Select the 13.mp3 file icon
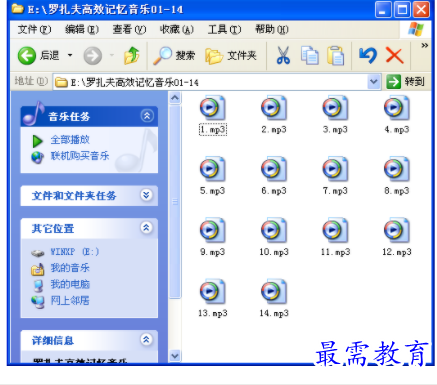The width and height of the screenshot is (437, 385). point(213,292)
